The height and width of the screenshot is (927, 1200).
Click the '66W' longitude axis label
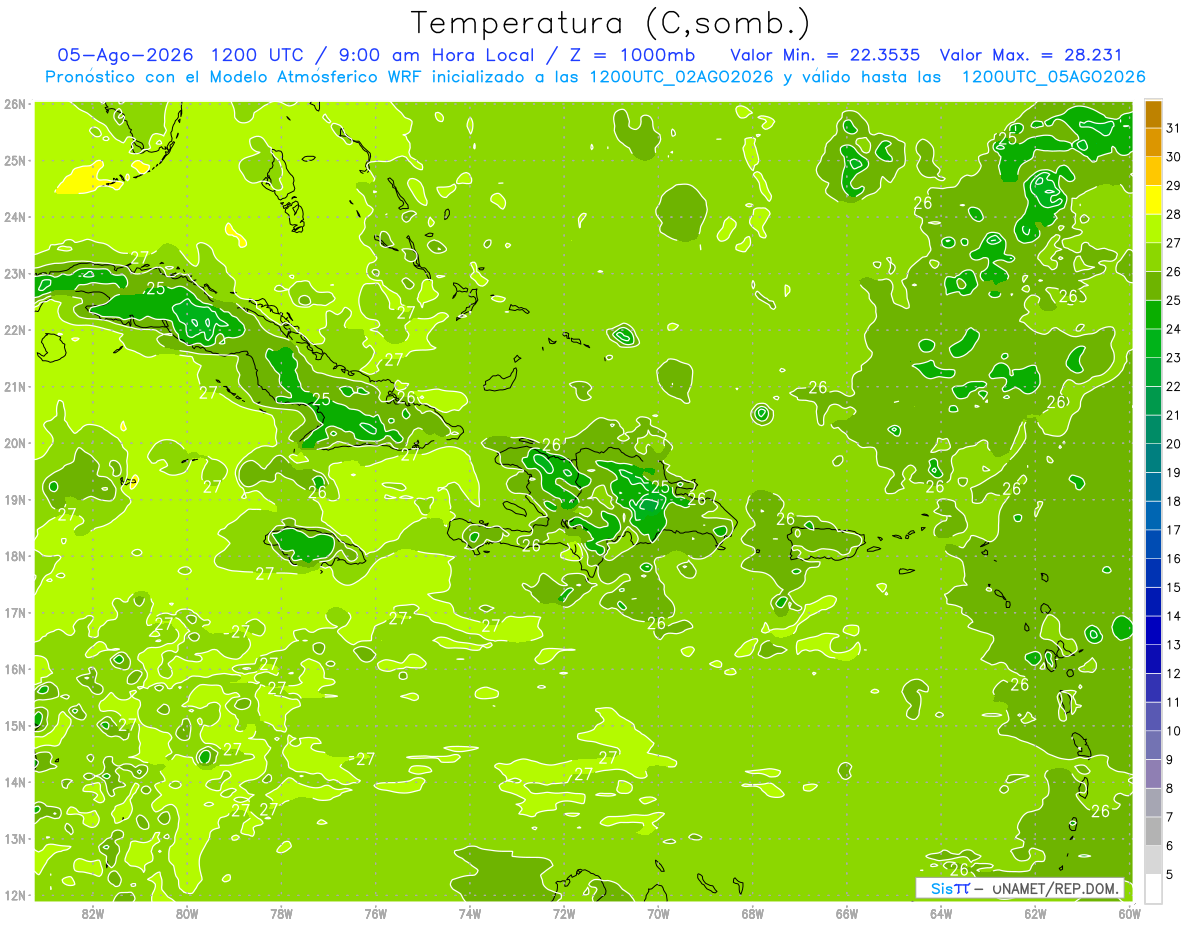[x=847, y=912]
